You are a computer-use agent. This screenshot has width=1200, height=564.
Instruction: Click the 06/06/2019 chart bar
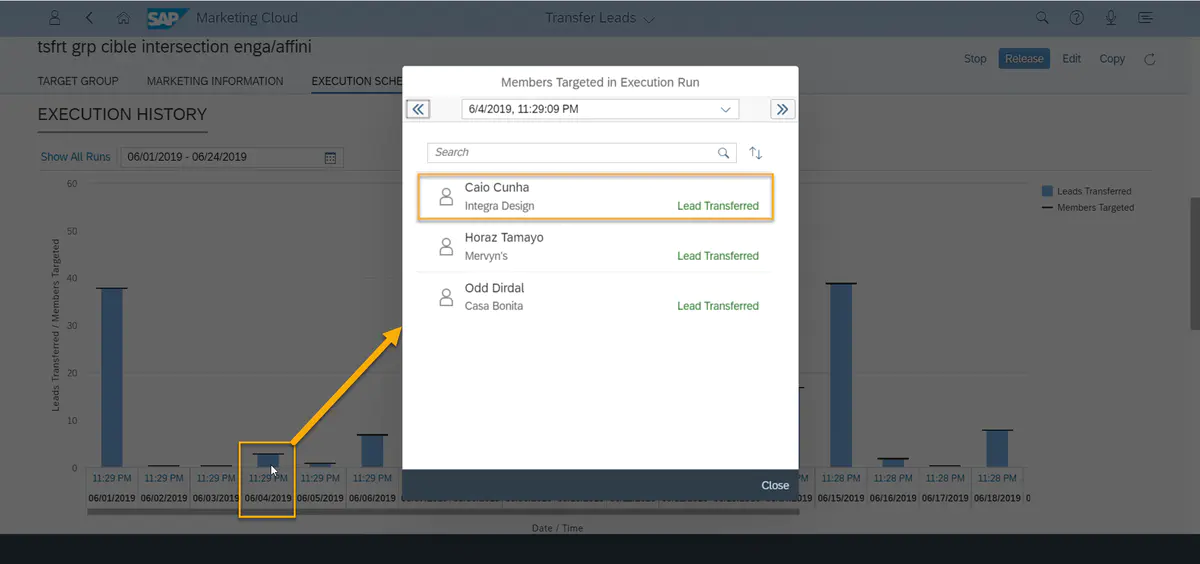tap(372, 451)
